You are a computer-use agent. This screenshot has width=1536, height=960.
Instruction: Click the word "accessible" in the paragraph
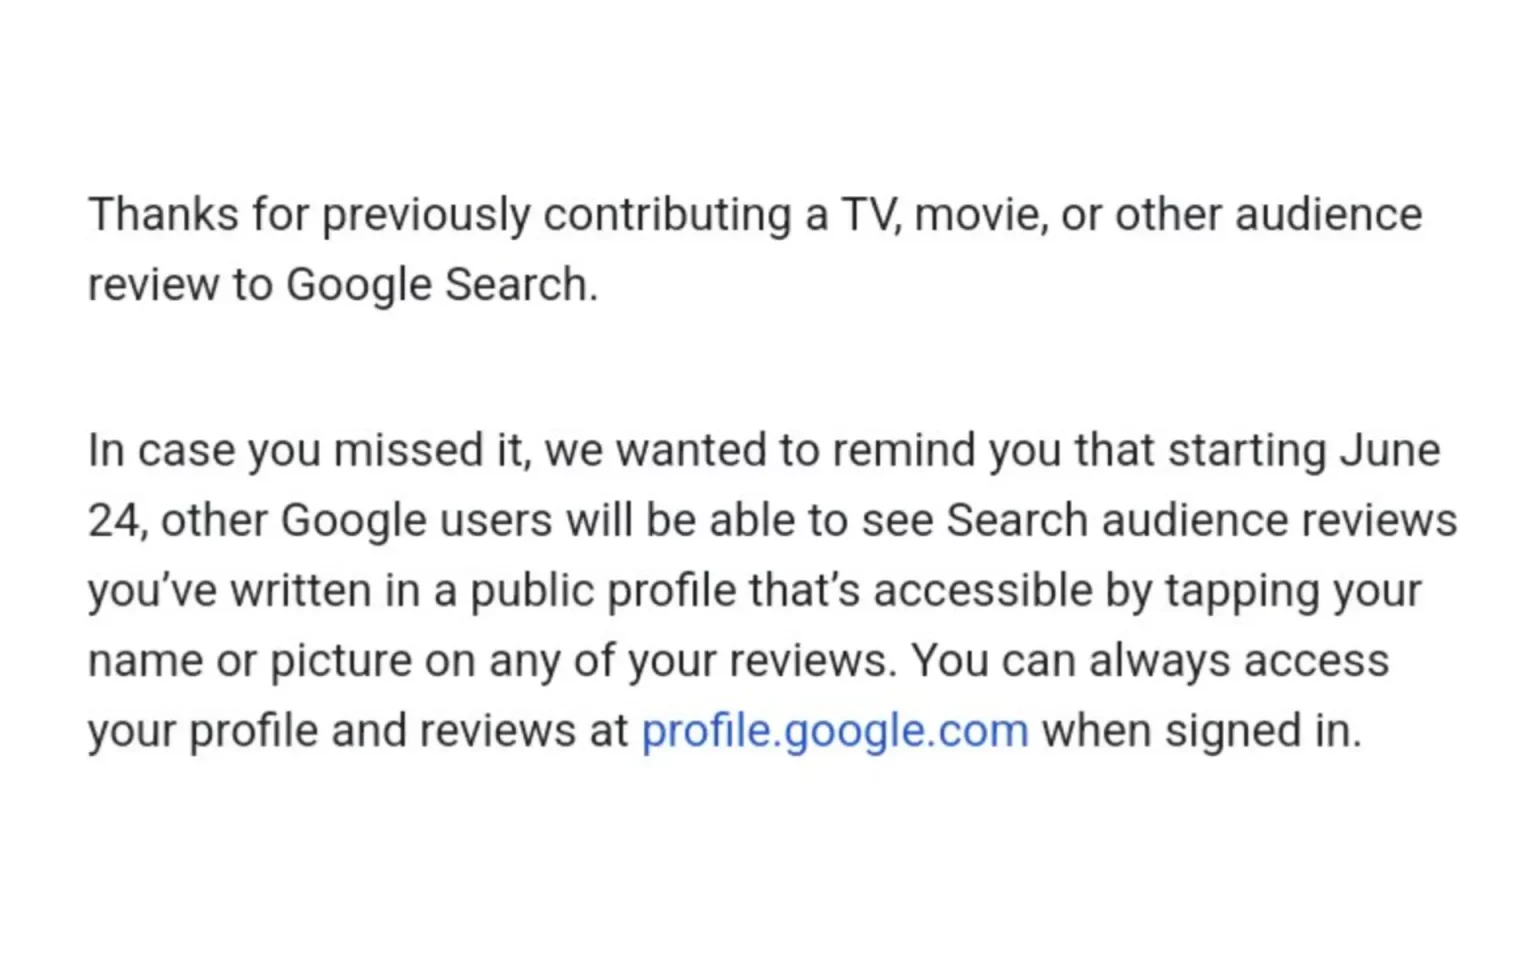tap(983, 591)
